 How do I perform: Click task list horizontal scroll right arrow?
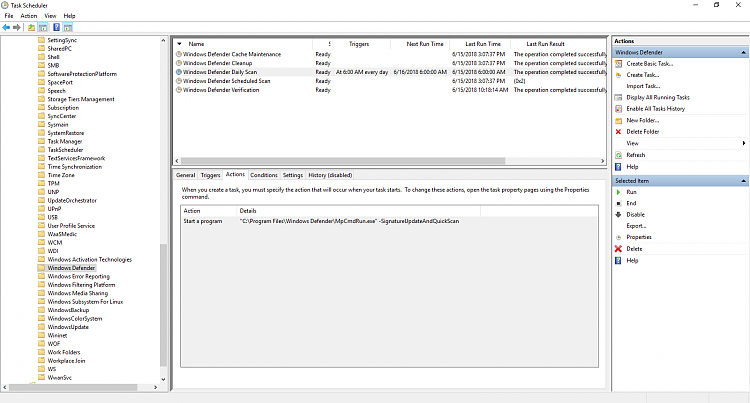(x=602, y=161)
